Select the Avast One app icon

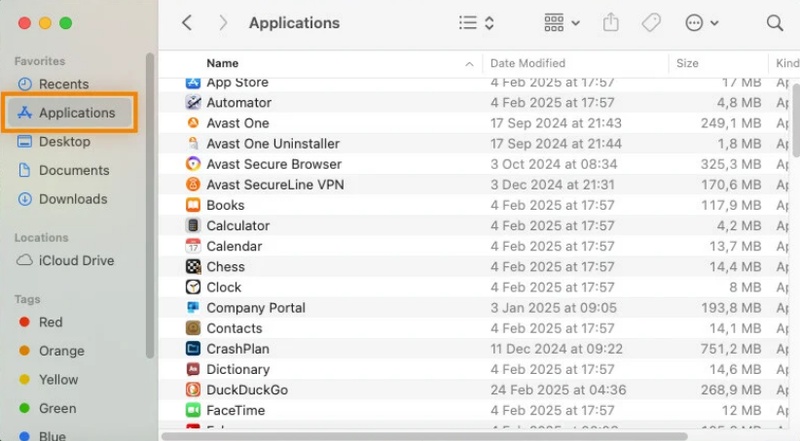pyautogui.click(x=193, y=123)
